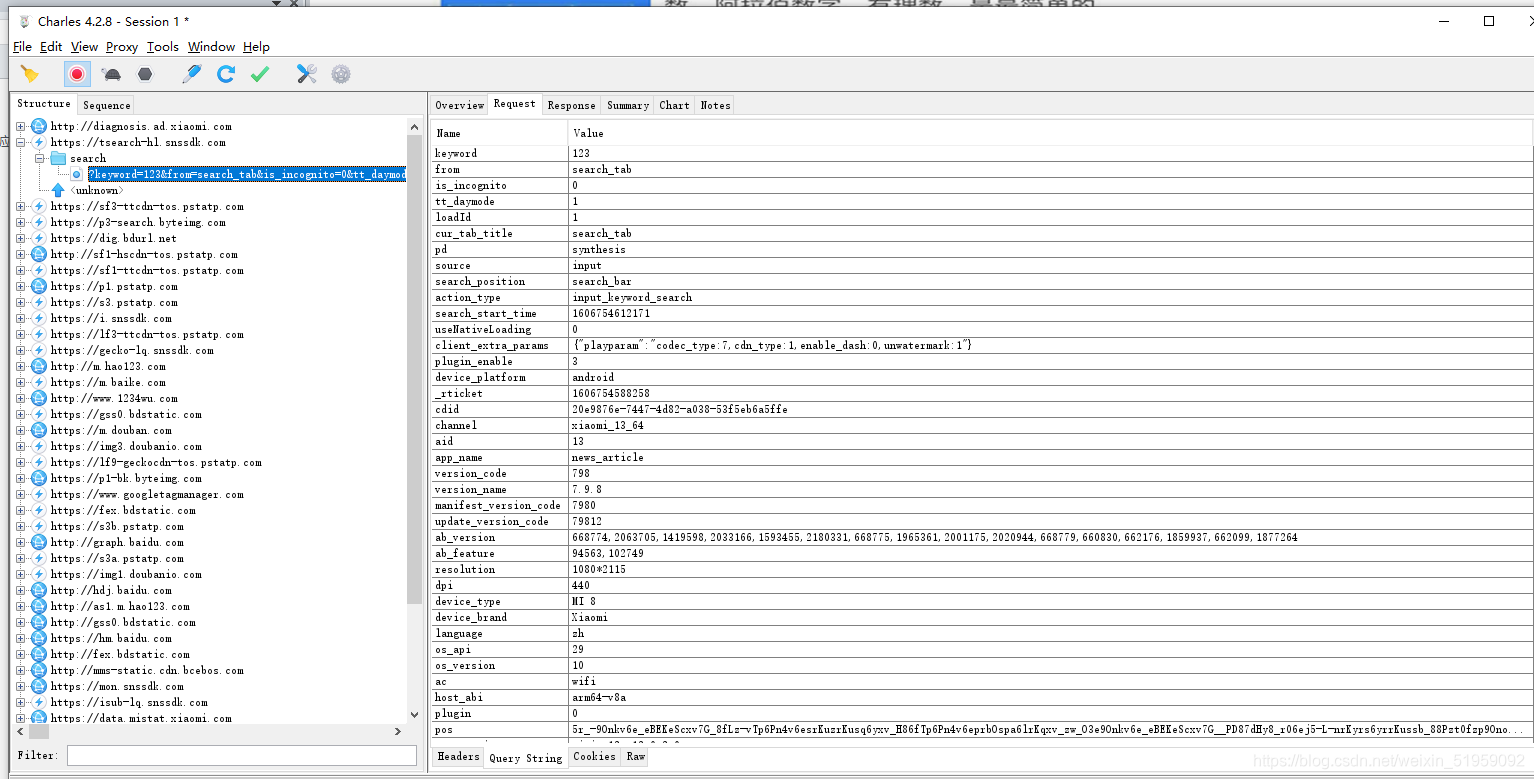Select the client_extra_params row
The image size is (1534, 779).
pyautogui.click(x=982, y=345)
